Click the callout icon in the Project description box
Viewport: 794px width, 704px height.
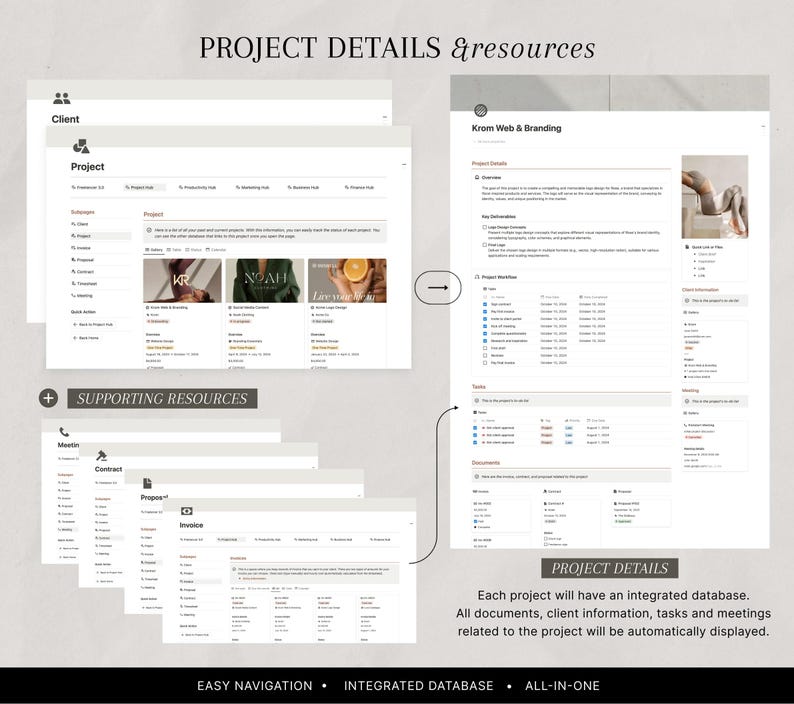(149, 230)
